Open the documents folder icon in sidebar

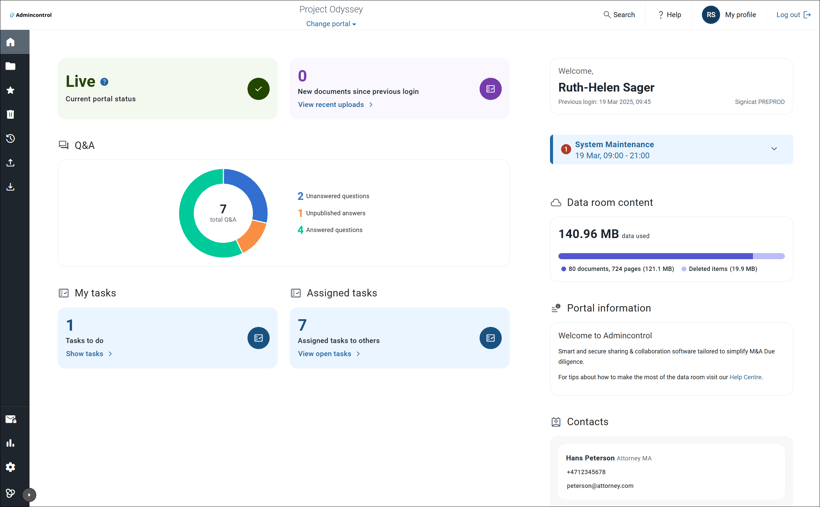click(11, 66)
